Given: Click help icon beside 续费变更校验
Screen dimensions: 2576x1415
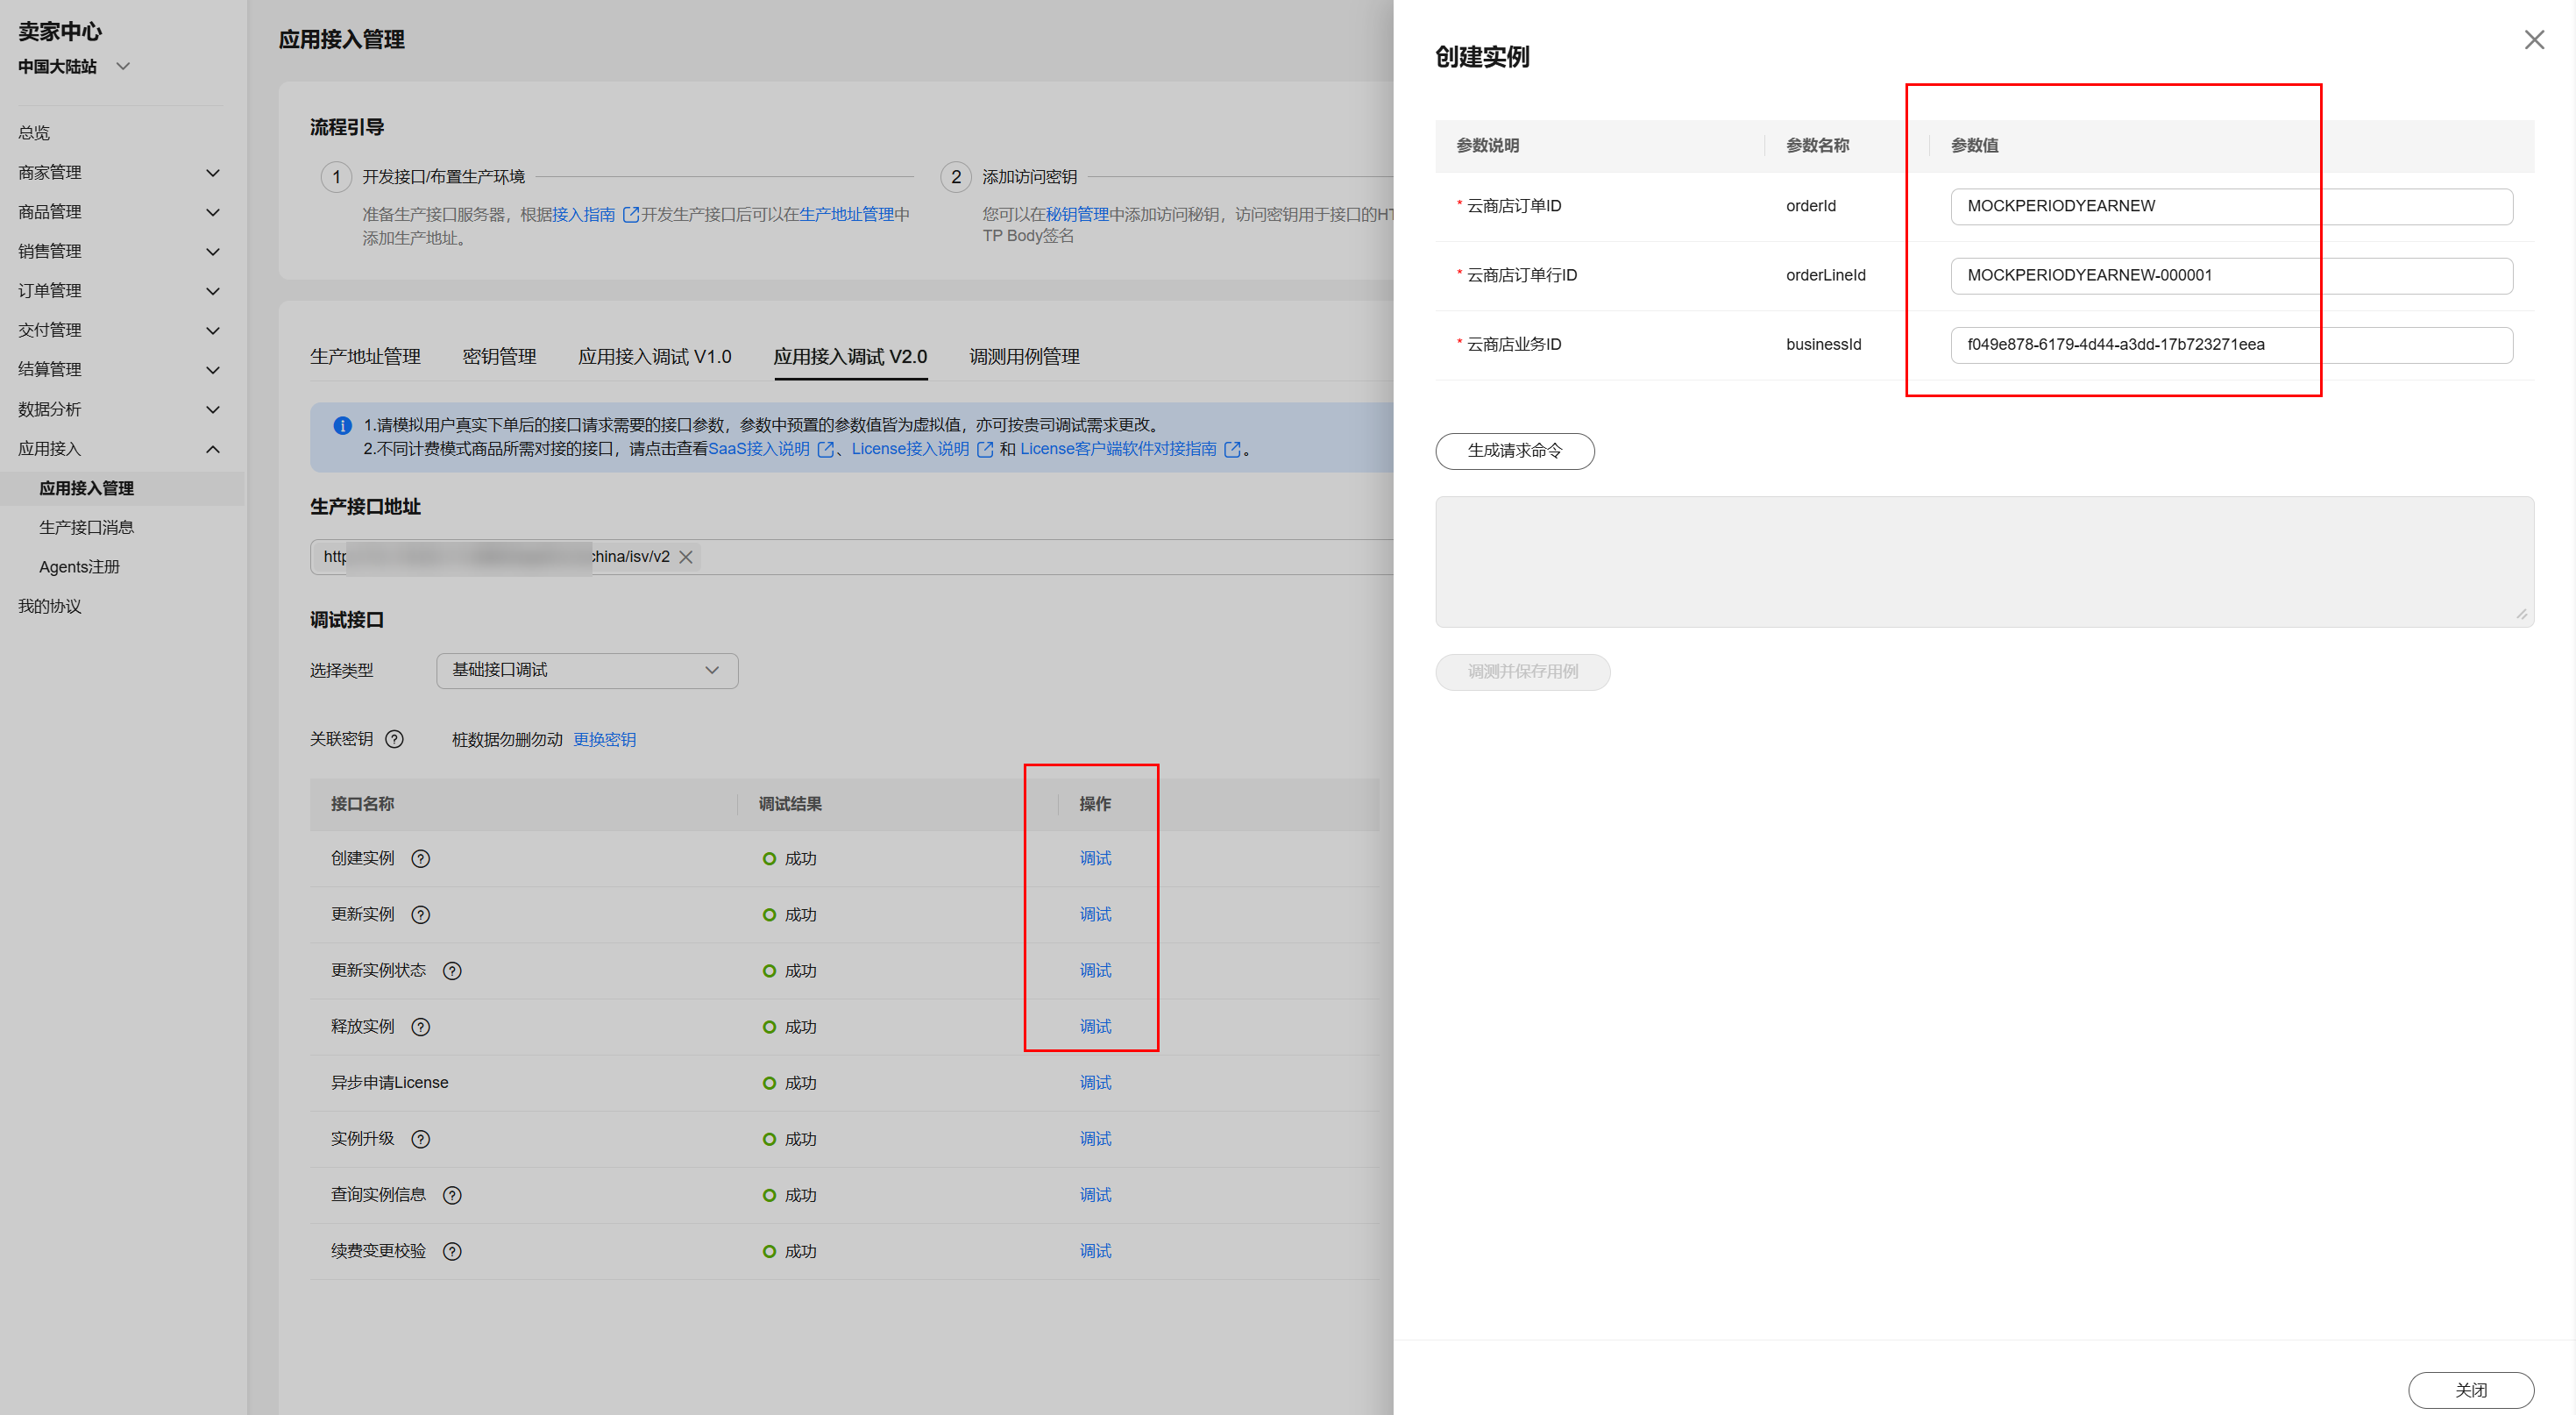Looking at the screenshot, I should [452, 1251].
